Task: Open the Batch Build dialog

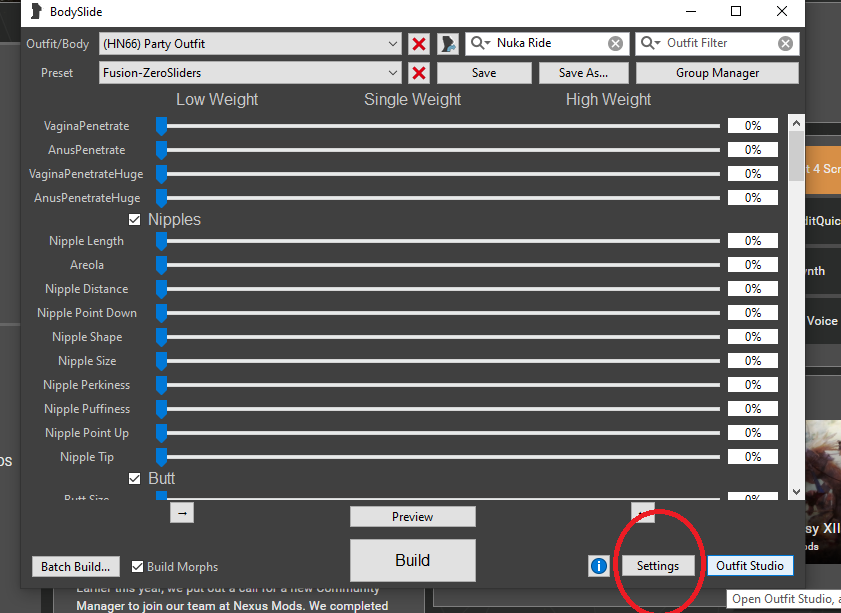Action: click(x=76, y=566)
